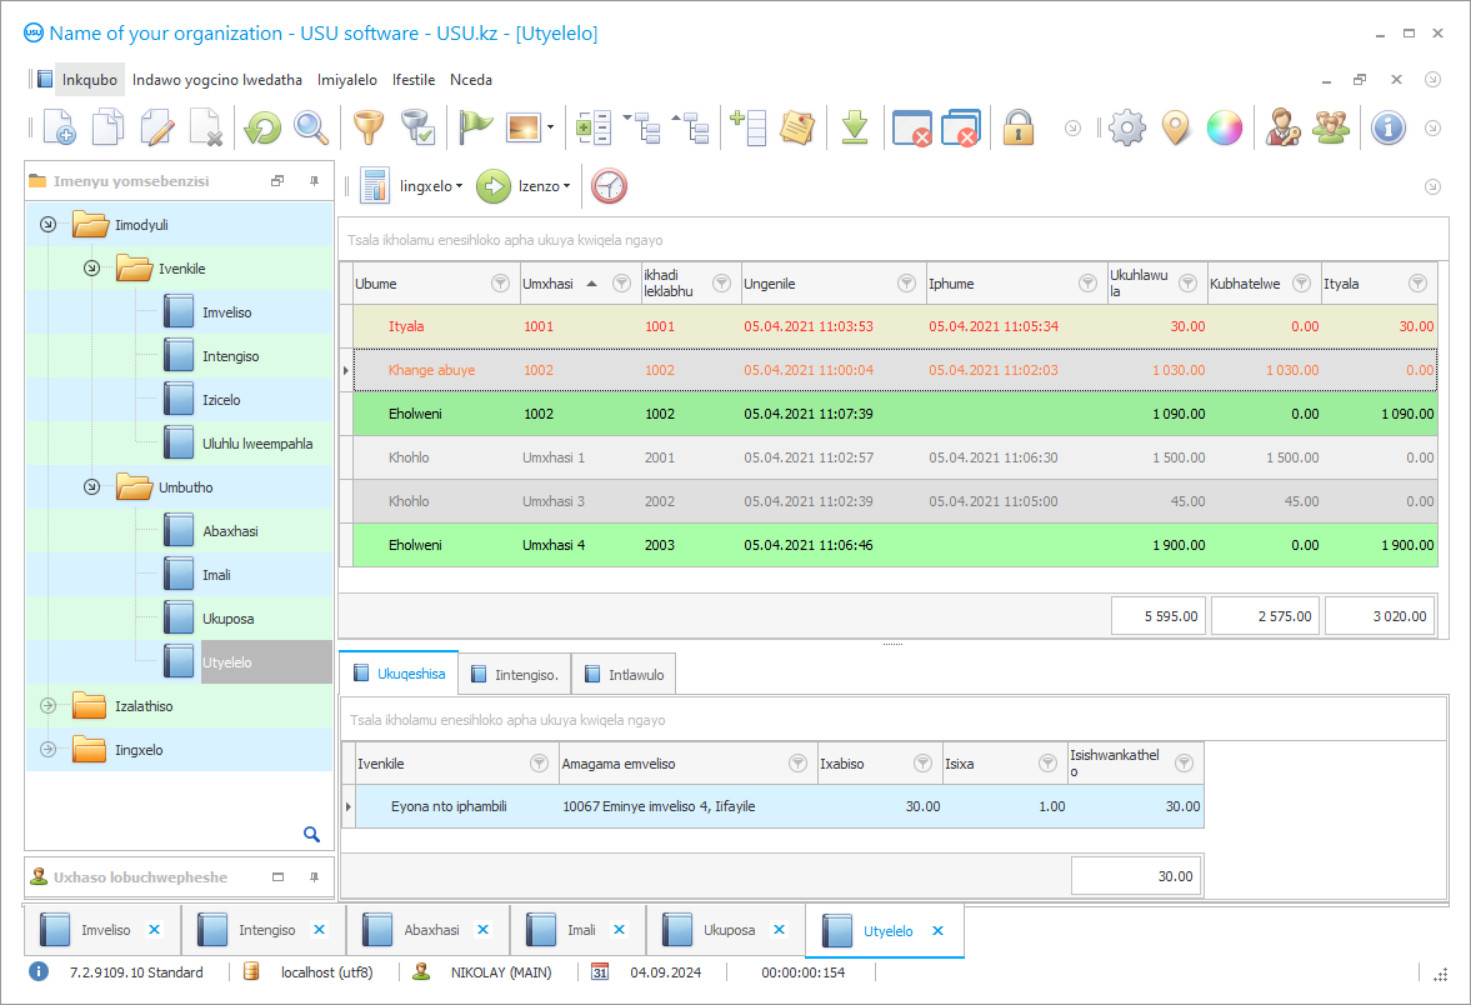The width and height of the screenshot is (1471, 1005).
Task: Toggle the Ubume column filter button
Action: (500, 284)
